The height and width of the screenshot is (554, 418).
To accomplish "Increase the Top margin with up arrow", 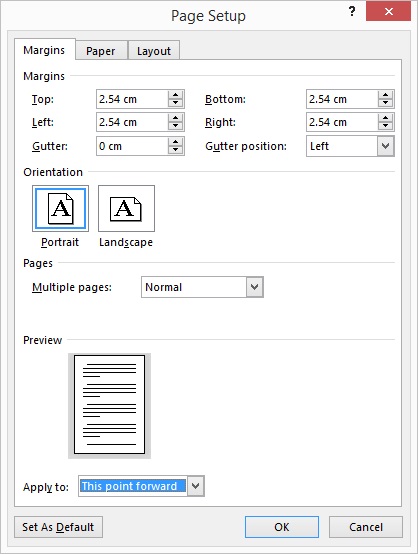I will point(176,95).
